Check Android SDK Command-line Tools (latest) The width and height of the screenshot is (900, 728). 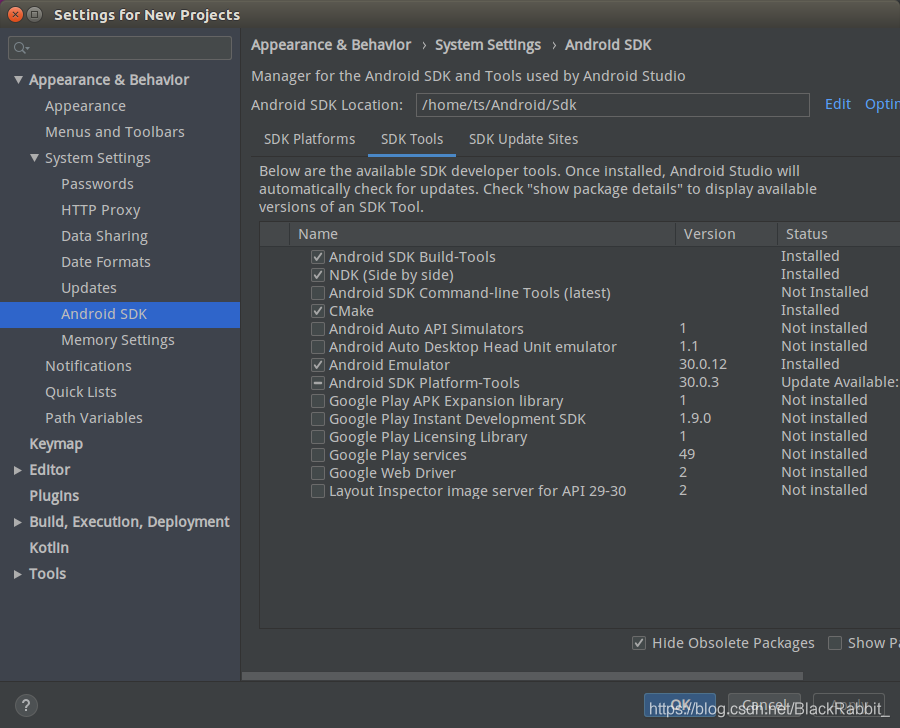click(317, 292)
